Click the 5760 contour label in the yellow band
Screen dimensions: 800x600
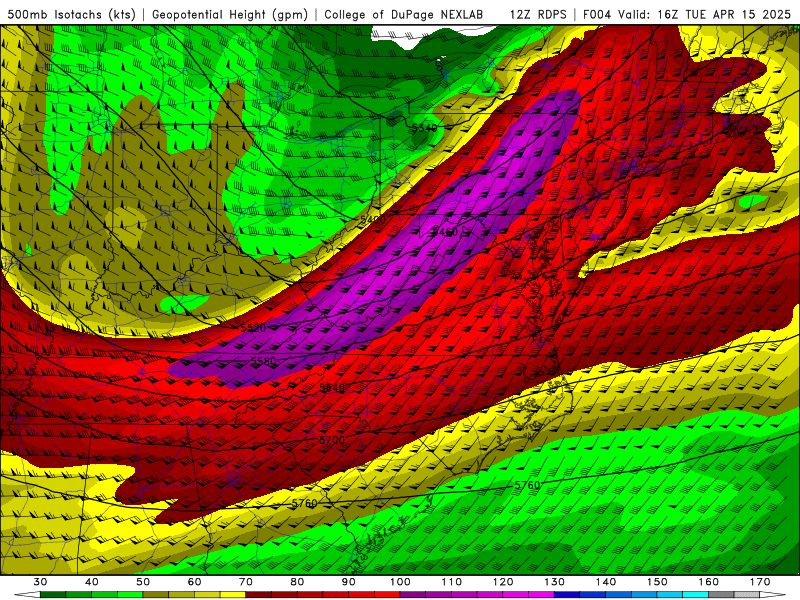[305, 504]
